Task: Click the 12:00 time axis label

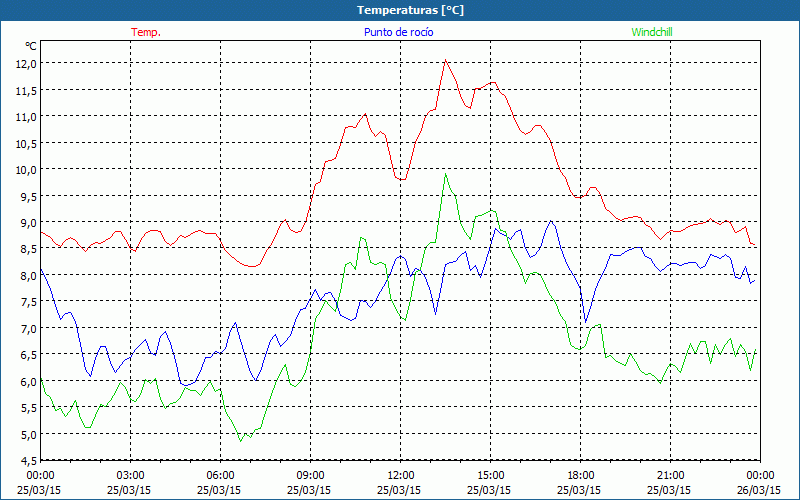Action: (x=401, y=476)
